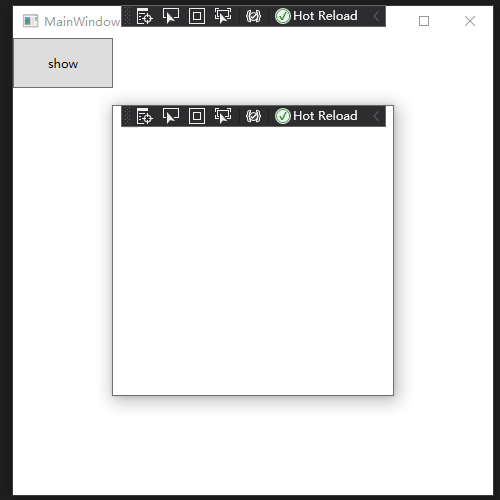Click the show button

63,63
